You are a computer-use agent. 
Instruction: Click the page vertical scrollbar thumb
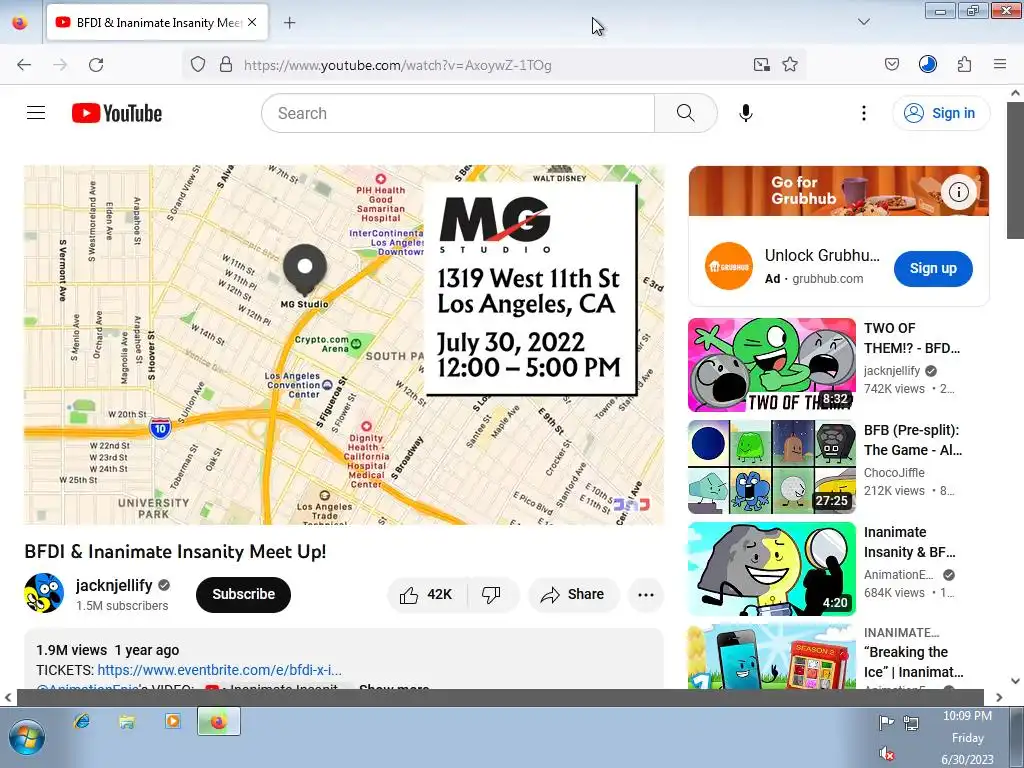point(1015,171)
